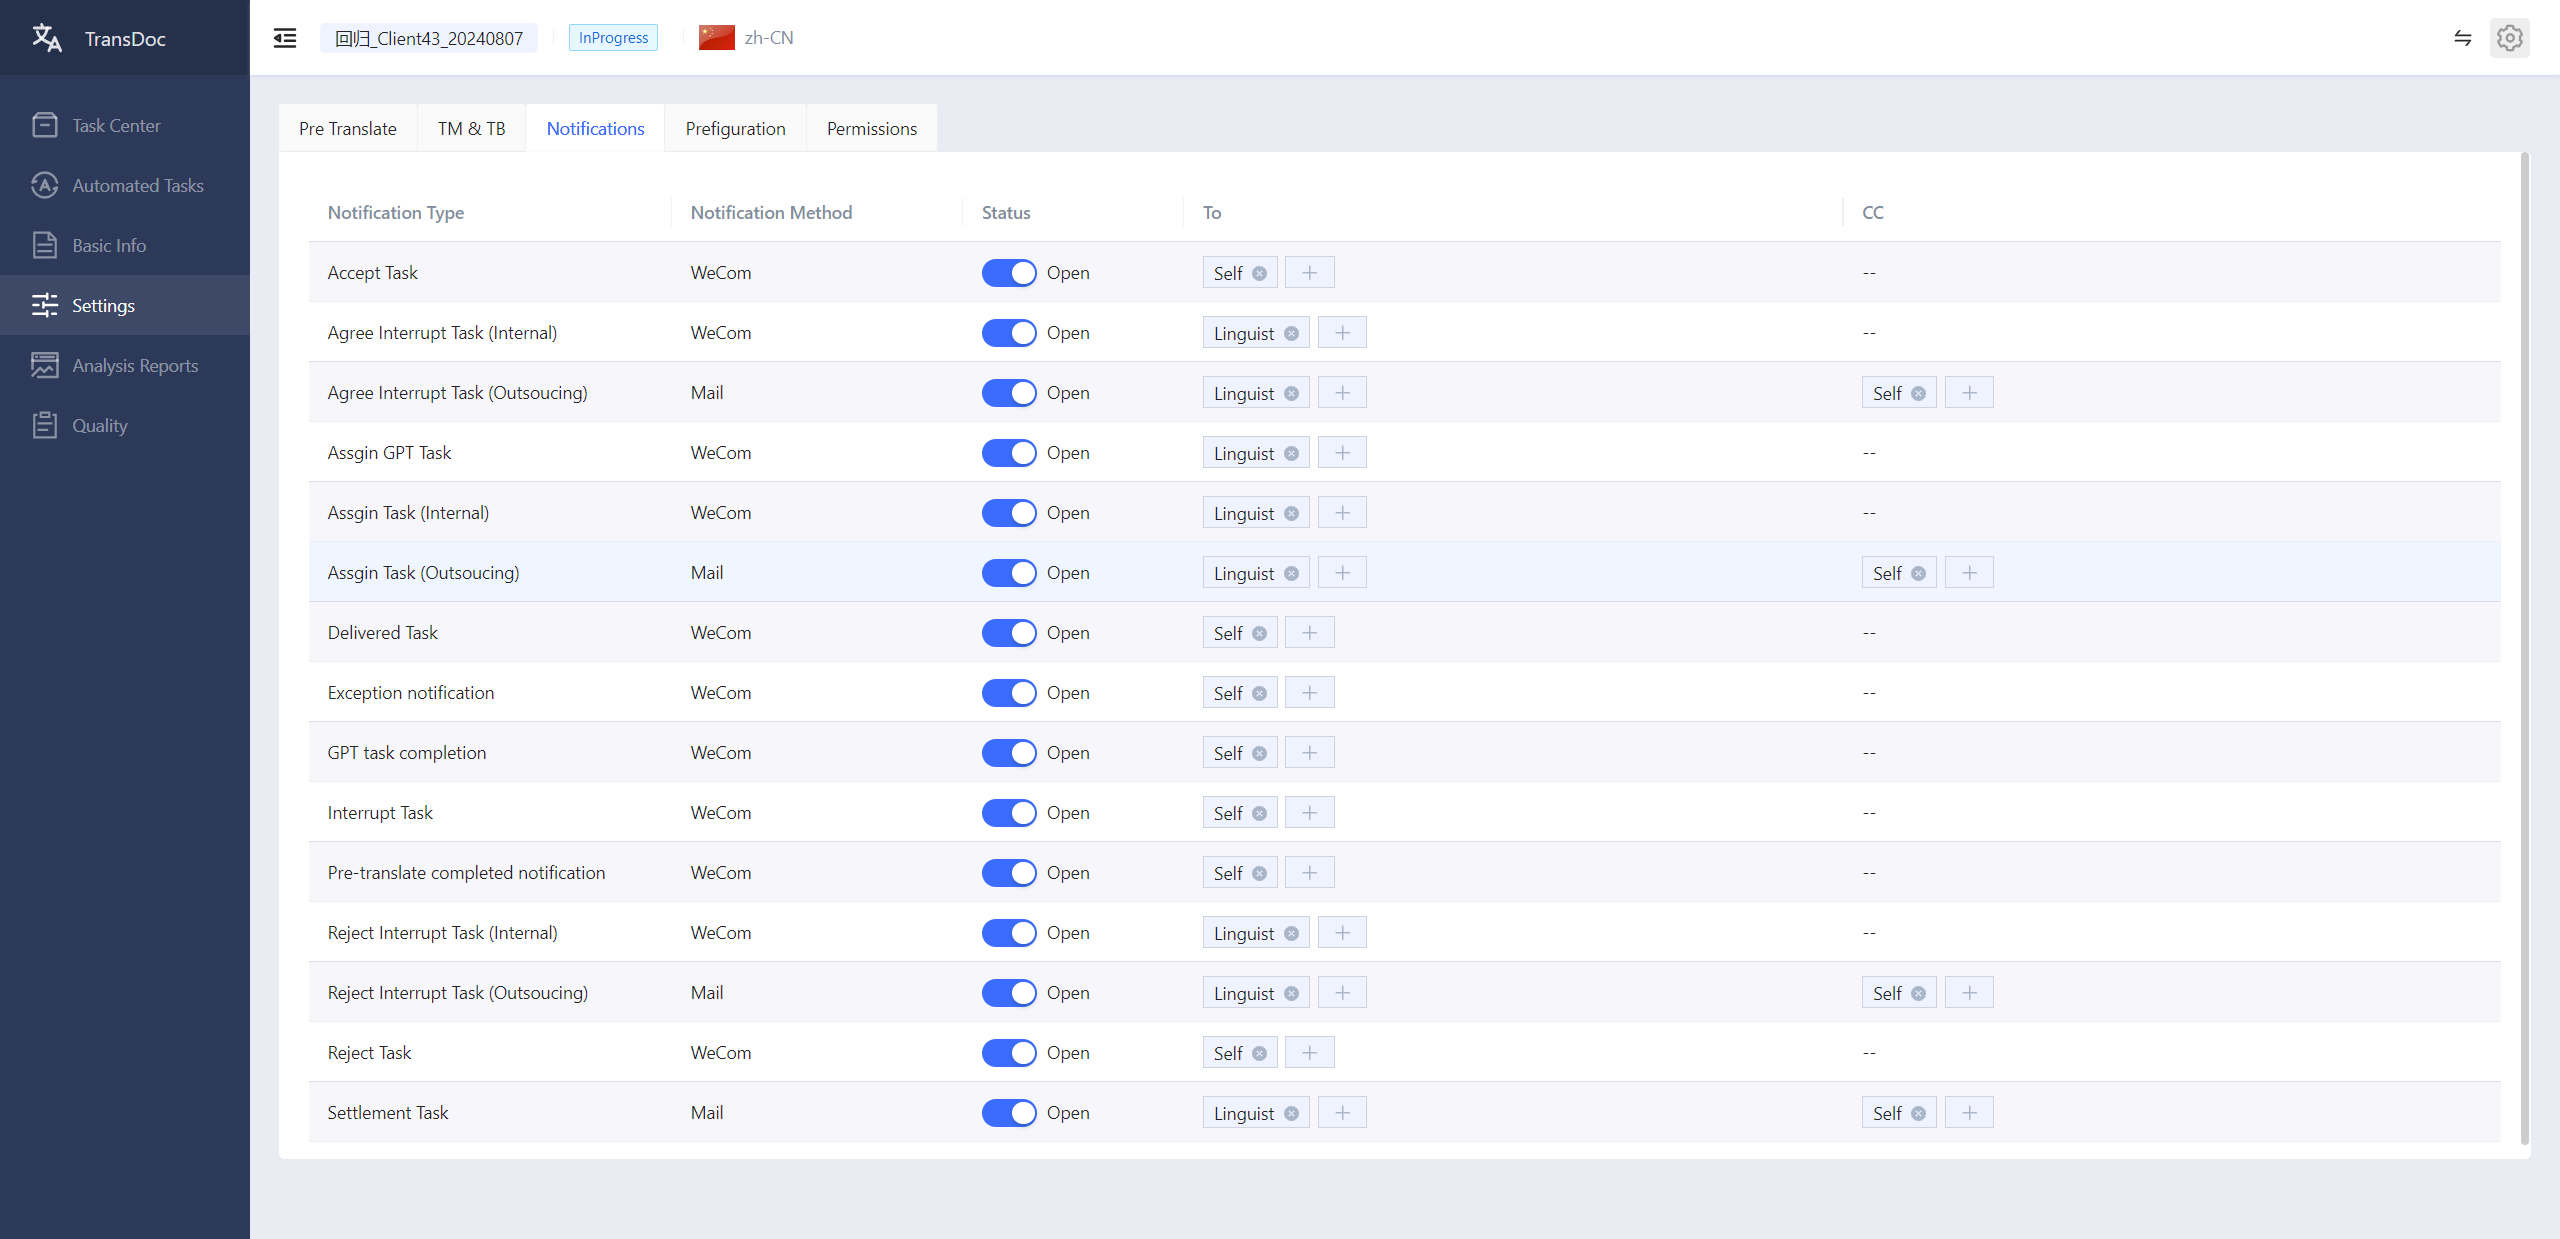Viewport: 2560px width, 1239px height.
Task: Click the Settings sliders icon in the sidebar
Action: point(45,305)
